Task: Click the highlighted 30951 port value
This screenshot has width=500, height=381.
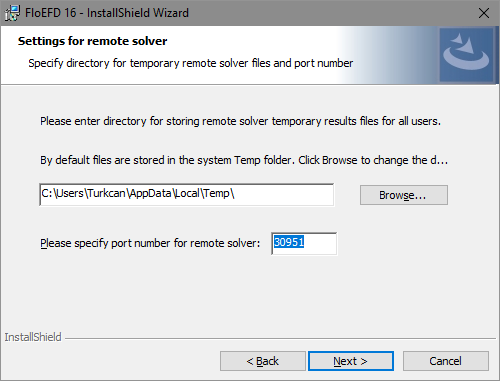Action: pos(289,242)
